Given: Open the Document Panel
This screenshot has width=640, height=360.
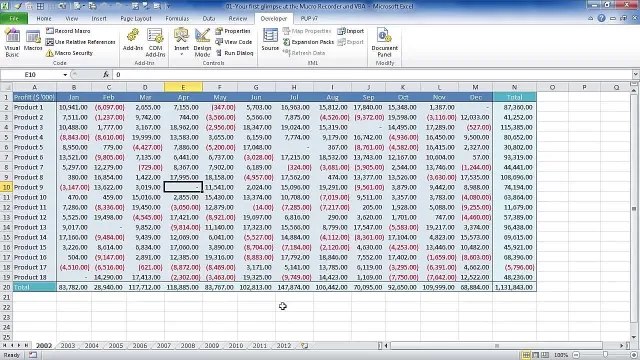Looking at the screenshot, I should point(384,43).
